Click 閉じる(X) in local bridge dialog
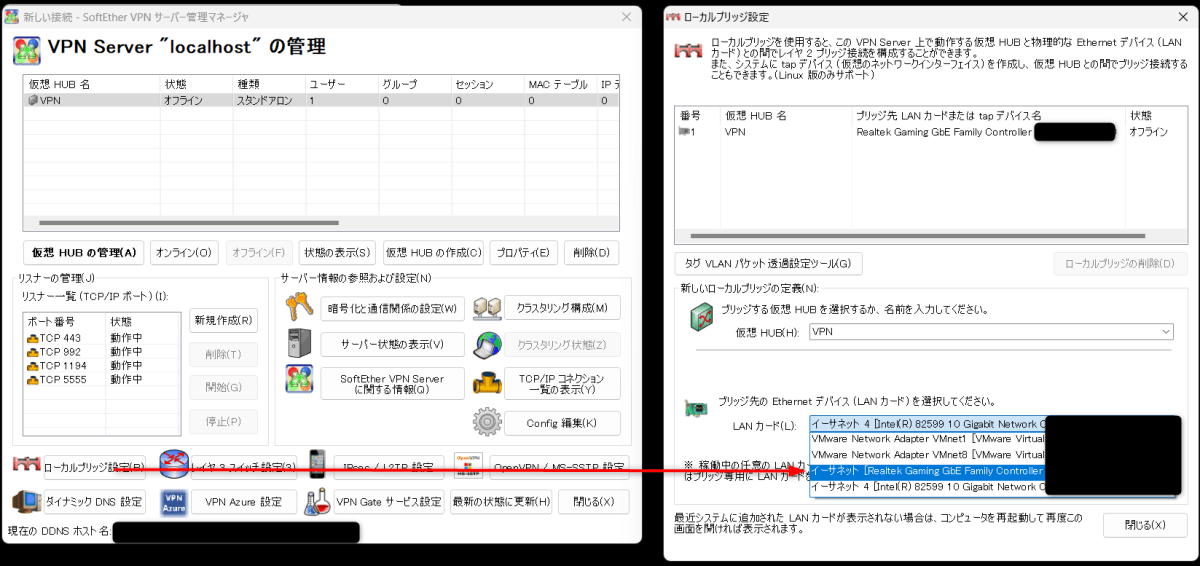Viewport: 1200px width, 566px height. coord(1144,525)
